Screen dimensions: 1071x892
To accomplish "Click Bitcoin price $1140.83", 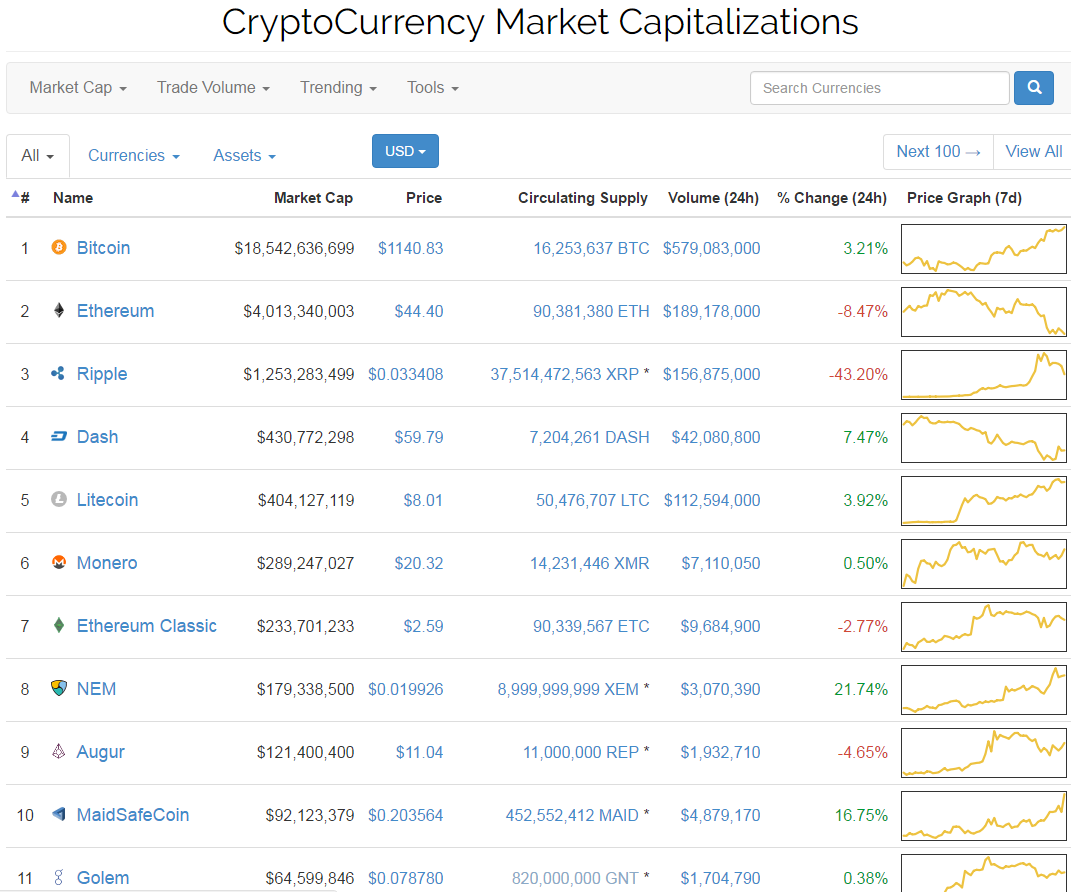I will pos(411,249).
